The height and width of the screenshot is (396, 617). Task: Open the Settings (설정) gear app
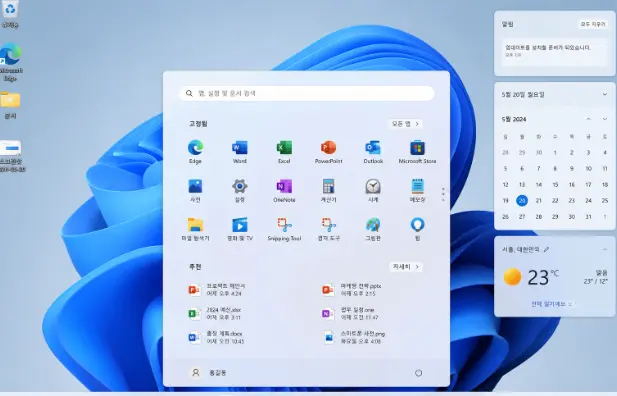point(240,191)
